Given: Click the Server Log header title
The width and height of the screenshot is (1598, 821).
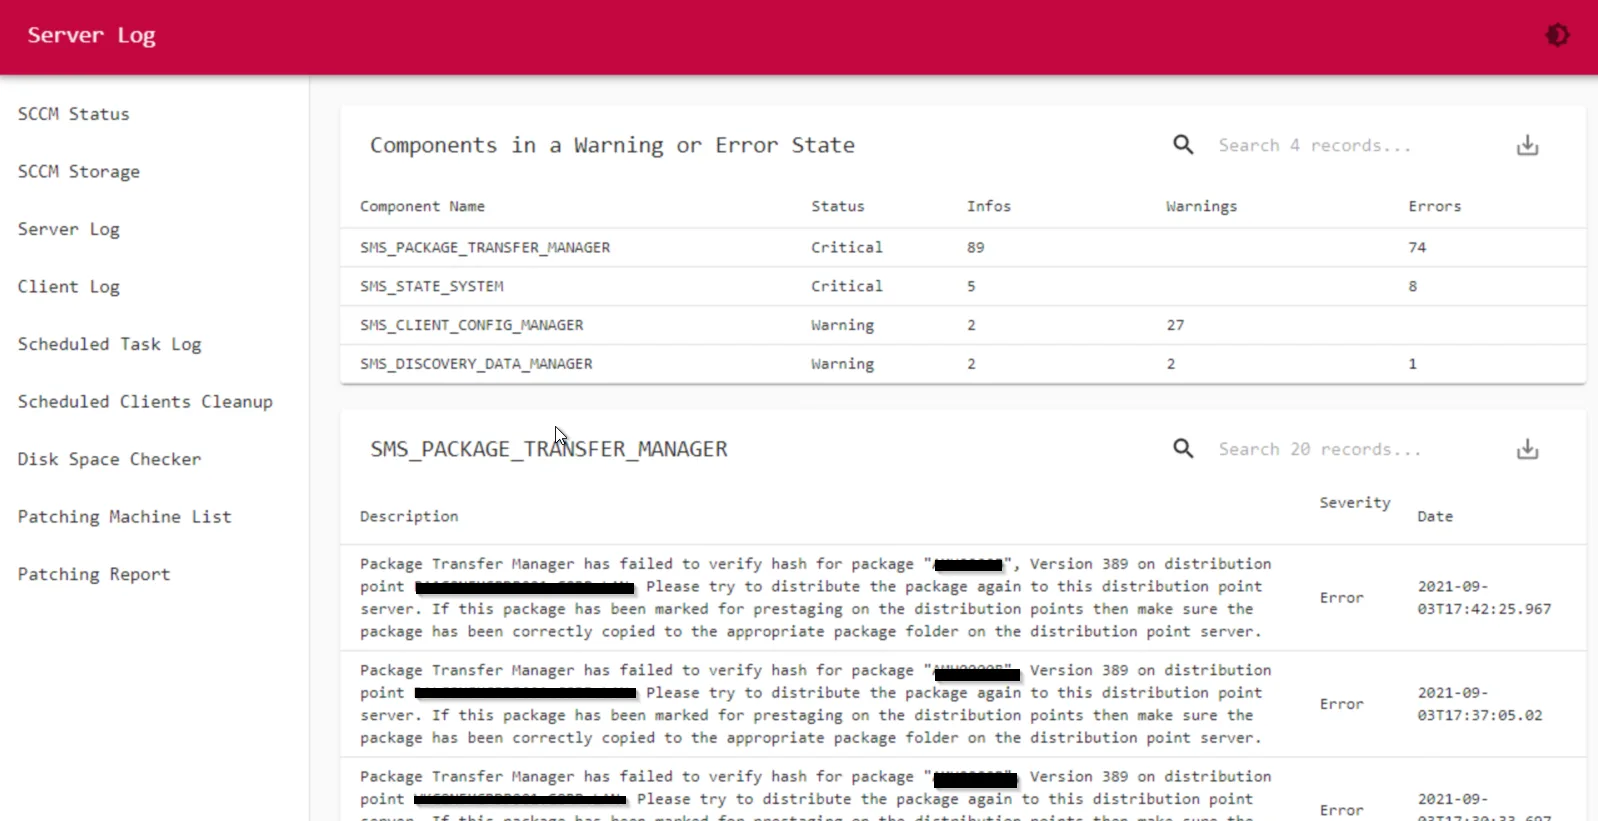Looking at the screenshot, I should tap(91, 36).
